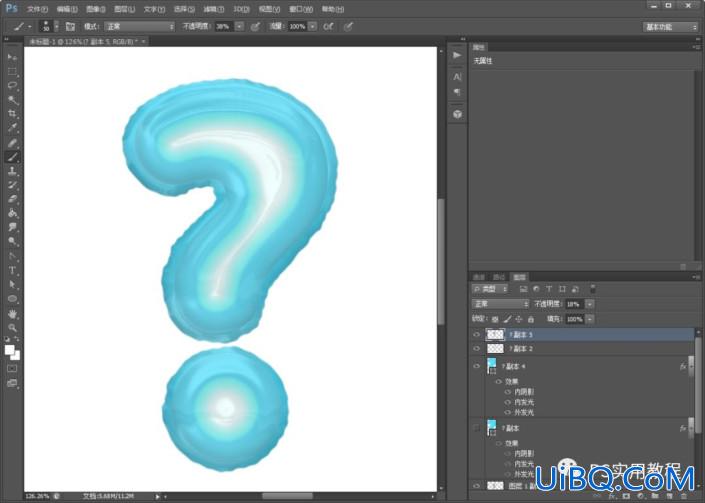Enable airbrush mode in options bar
Screen dimensions: 705x503
pos(329,27)
